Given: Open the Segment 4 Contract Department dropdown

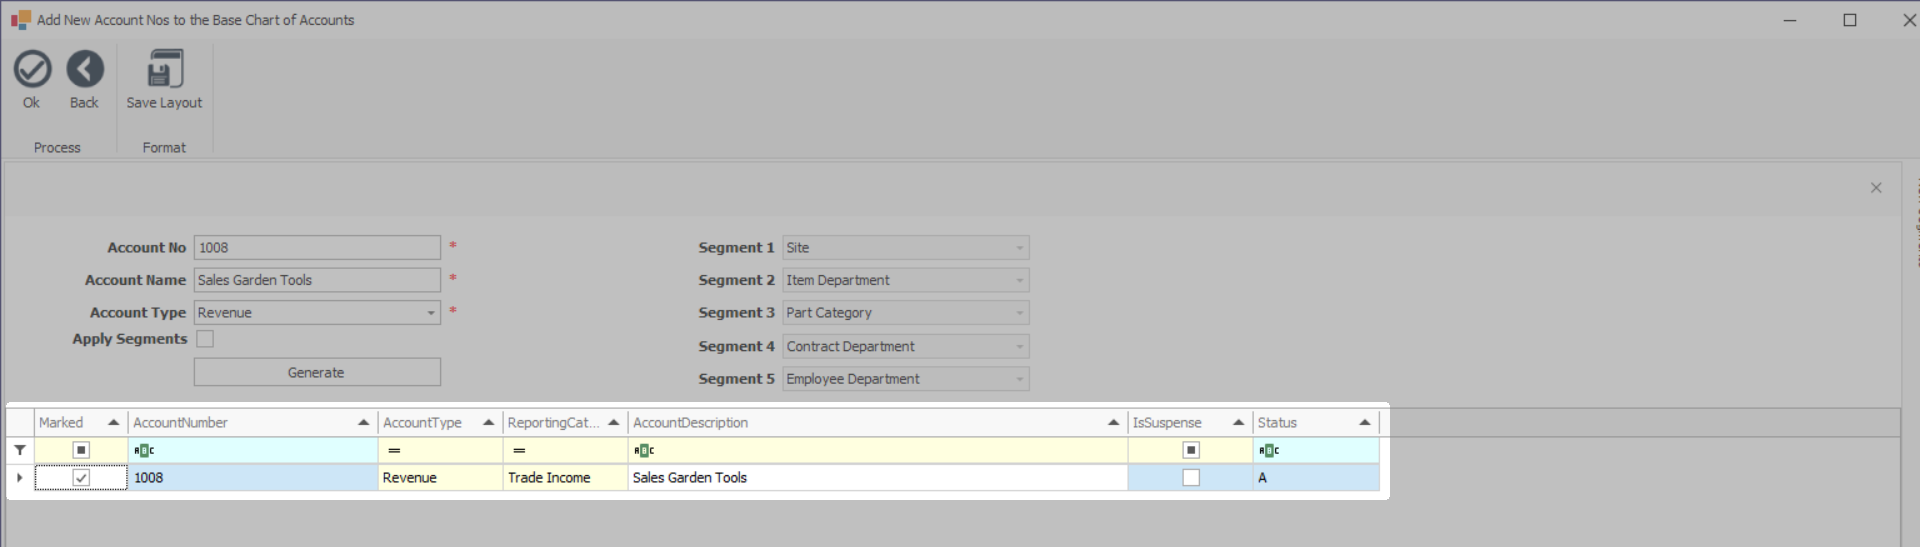Looking at the screenshot, I should pos(1019,347).
